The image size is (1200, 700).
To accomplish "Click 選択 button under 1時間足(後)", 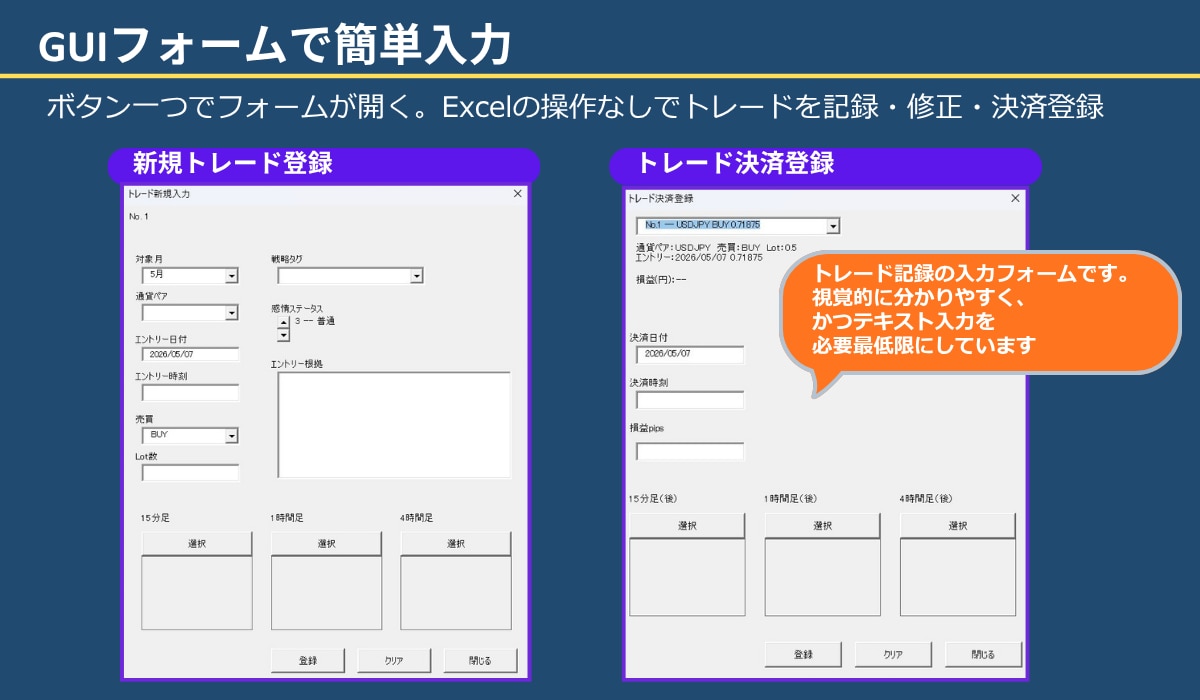I will [822, 526].
